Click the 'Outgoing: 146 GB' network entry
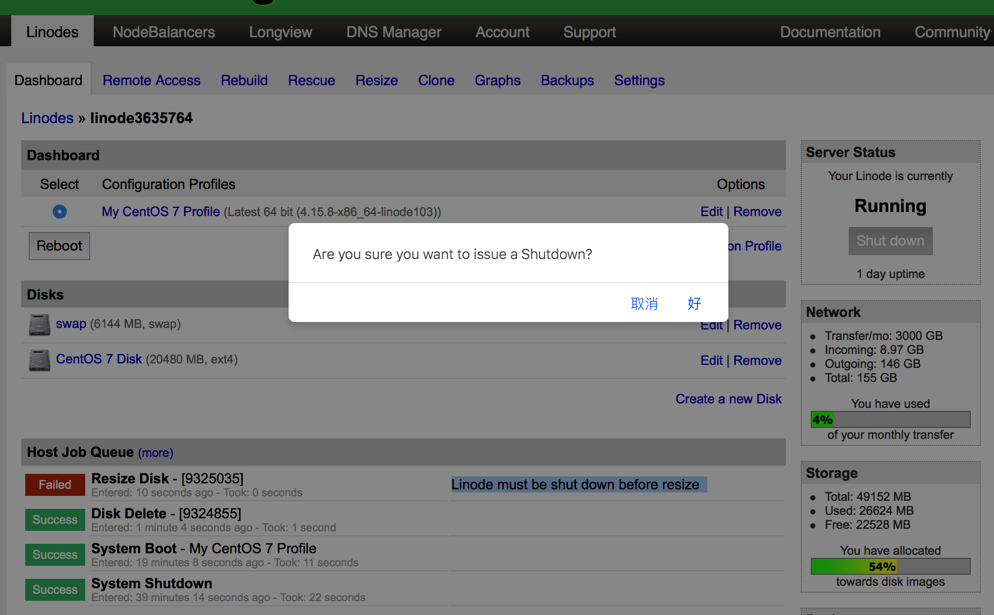This screenshot has width=994, height=615. tap(872, 363)
